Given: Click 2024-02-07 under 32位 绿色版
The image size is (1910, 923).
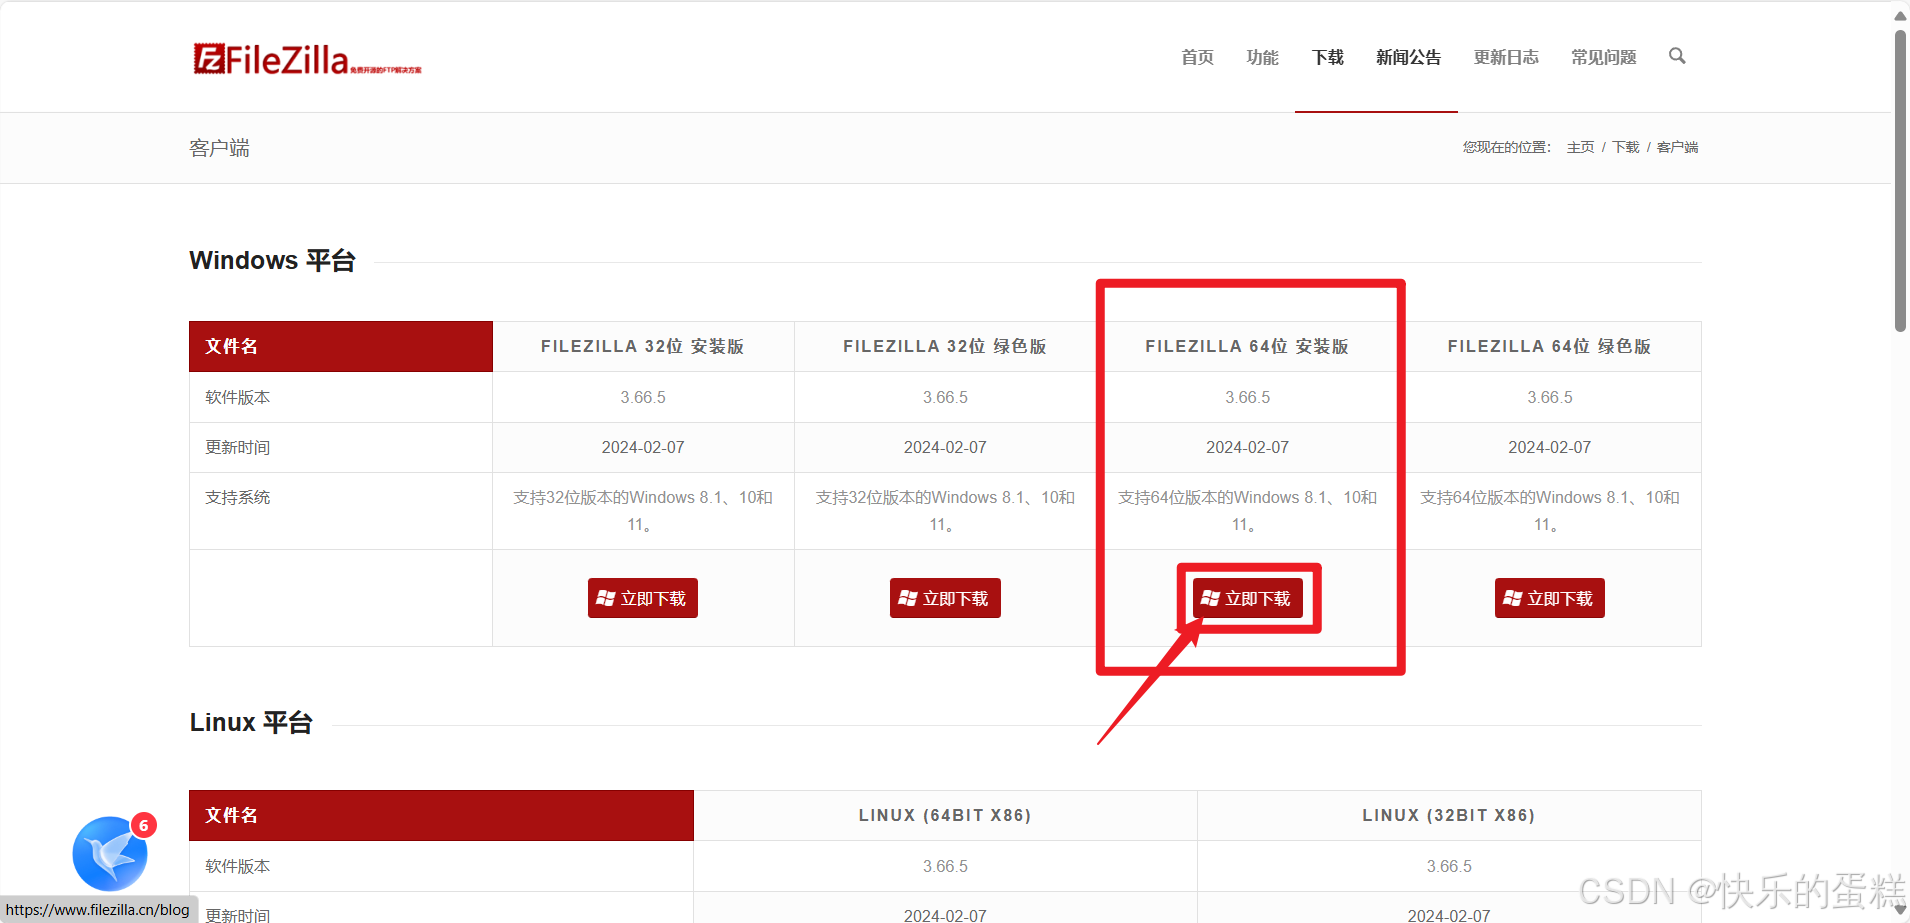Looking at the screenshot, I should [x=945, y=447].
